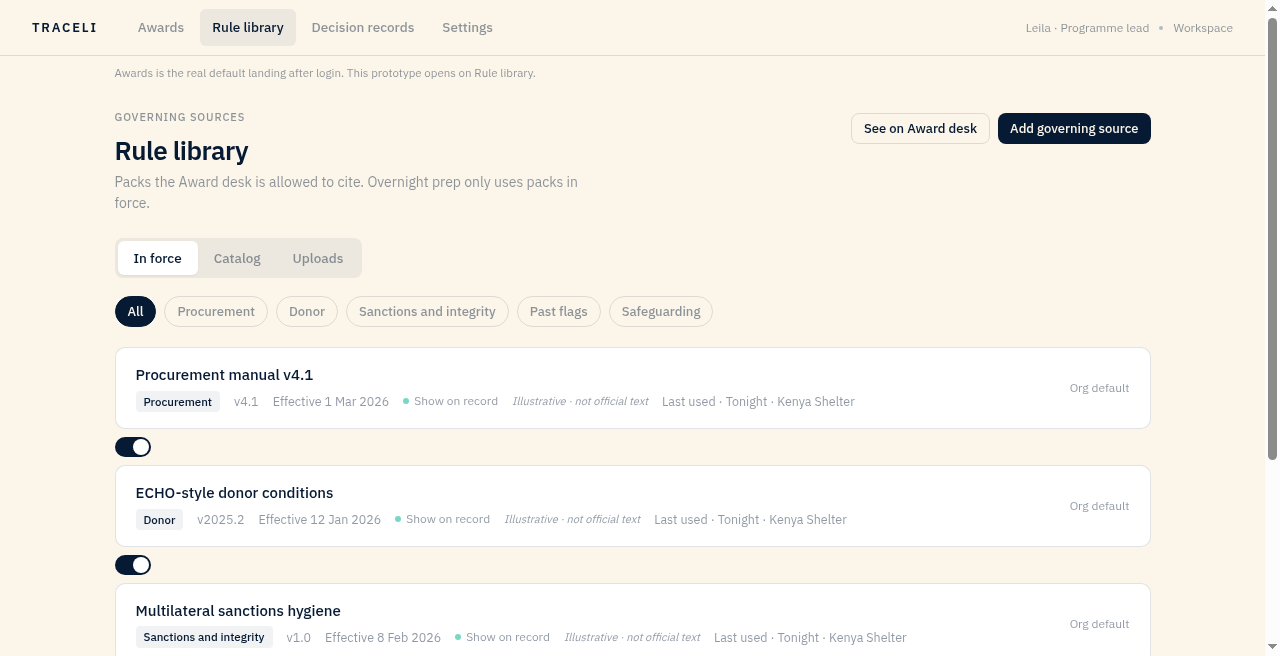Filter by Past flags
Viewport: 1280px width, 656px height.
pos(559,312)
